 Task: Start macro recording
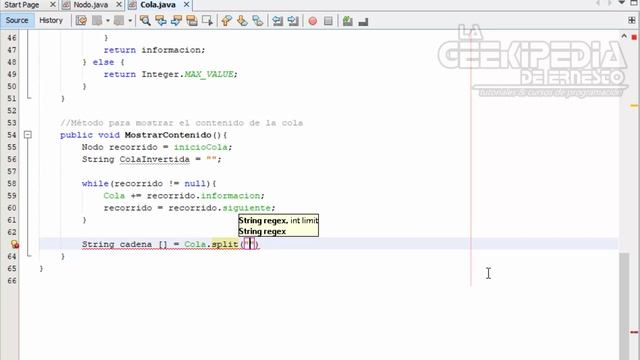(313, 21)
